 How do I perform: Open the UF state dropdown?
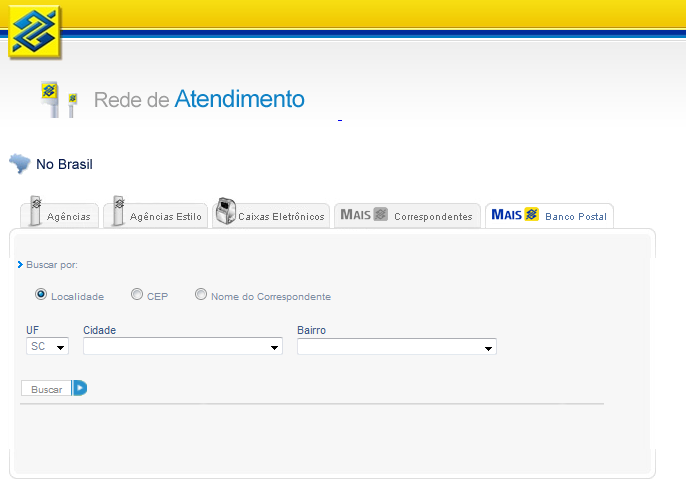point(47,347)
